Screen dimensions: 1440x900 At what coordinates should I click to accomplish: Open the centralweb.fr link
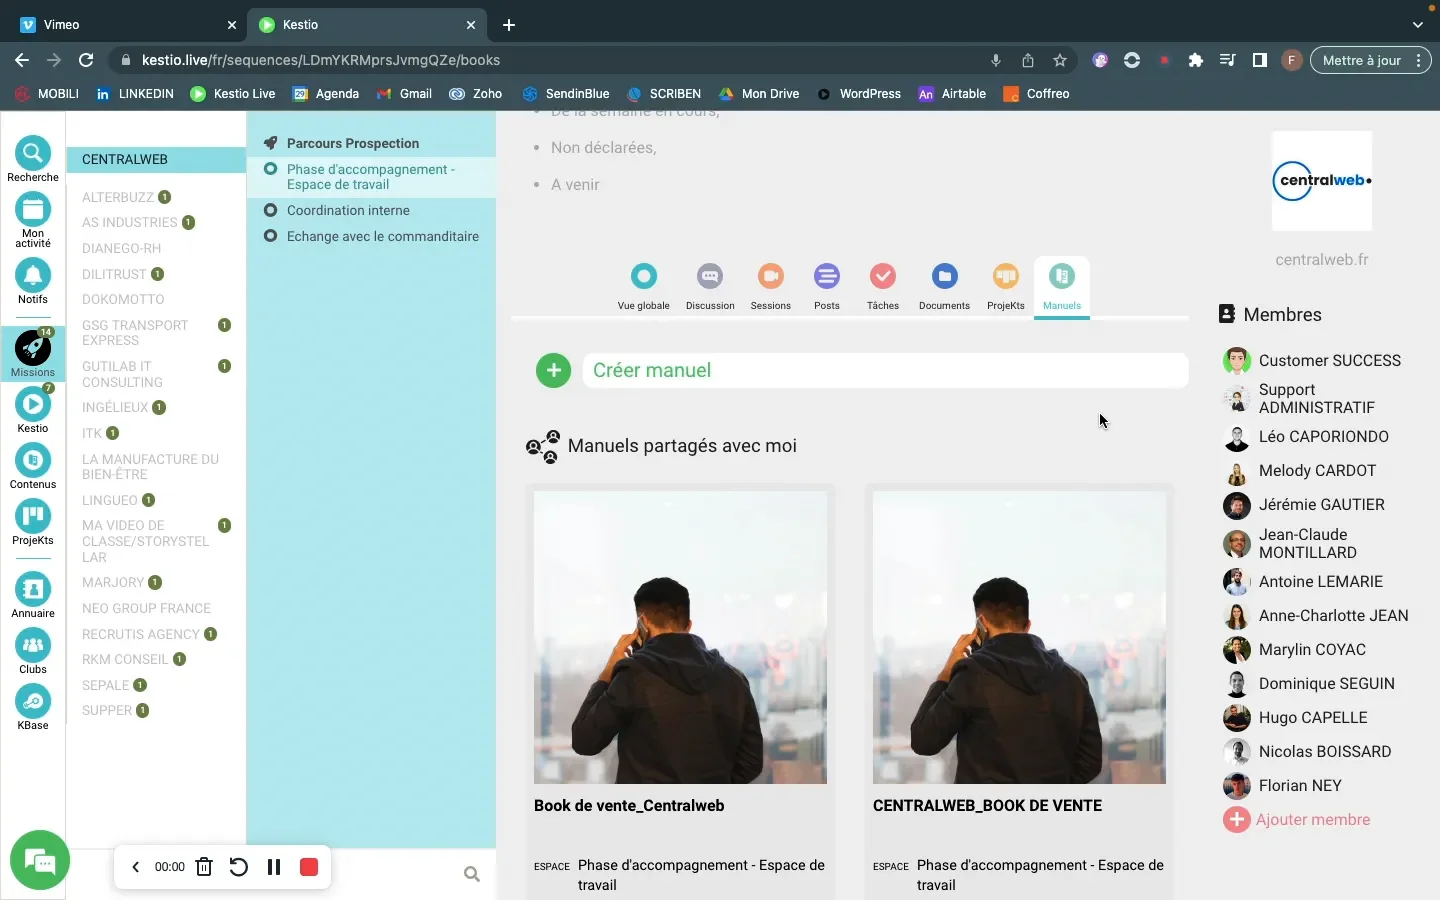click(x=1322, y=260)
